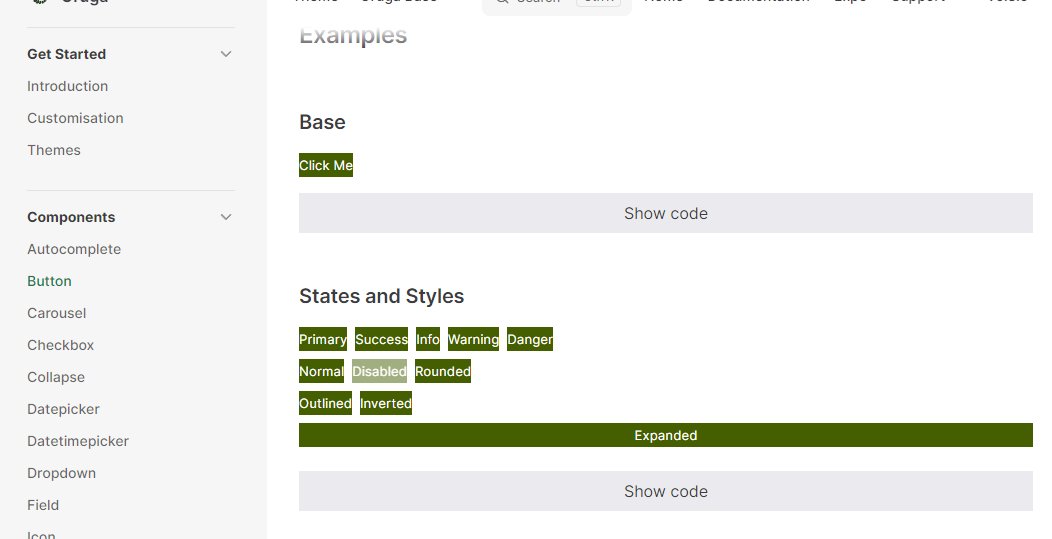This screenshot has width=1052, height=539.
Task: Click the Get Started section heading
Action: (66, 54)
